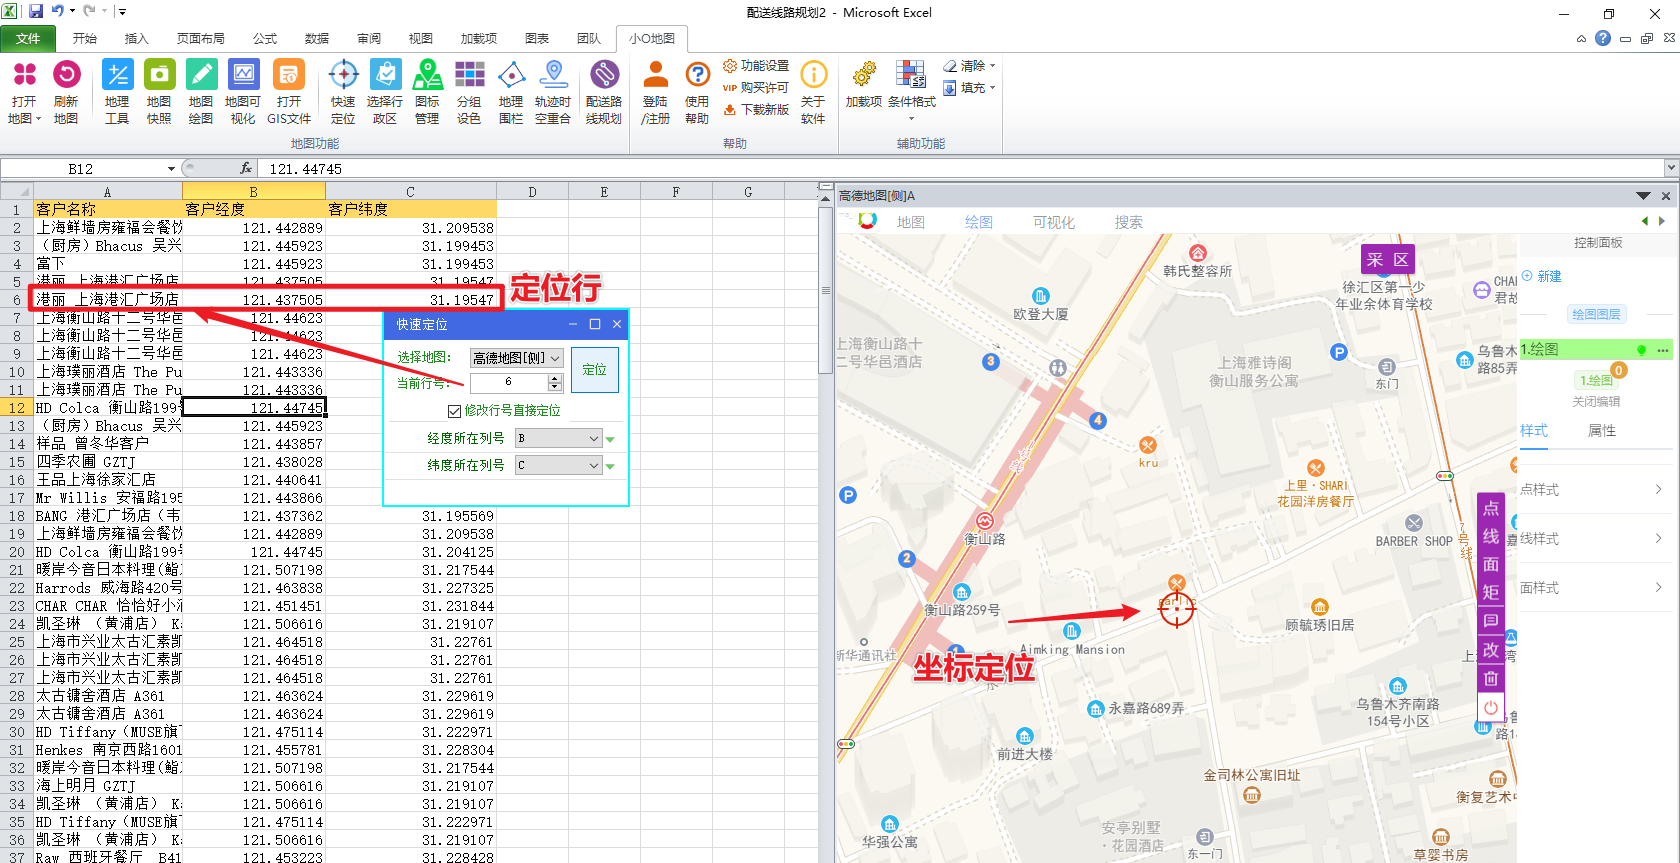Screen dimensions: 1680x863
Task: Open 配送路线规划 delivery route planning
Action: 604,92
